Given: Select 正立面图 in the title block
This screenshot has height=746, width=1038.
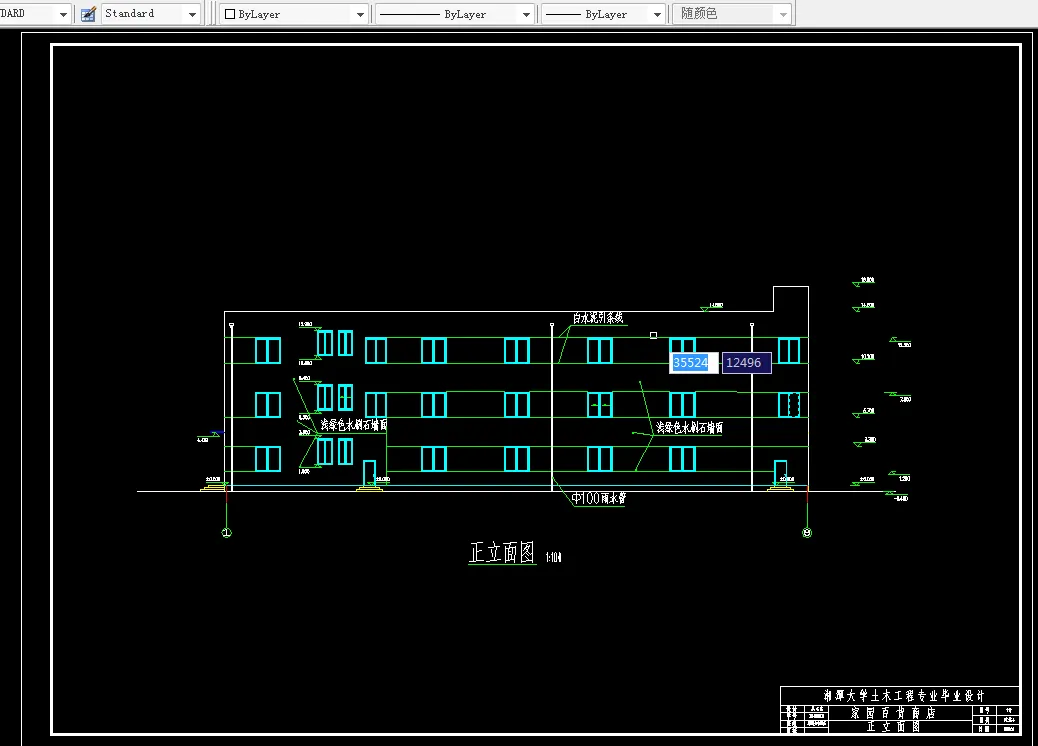Looking at the screenshot, I should click(x=893, y=727).
